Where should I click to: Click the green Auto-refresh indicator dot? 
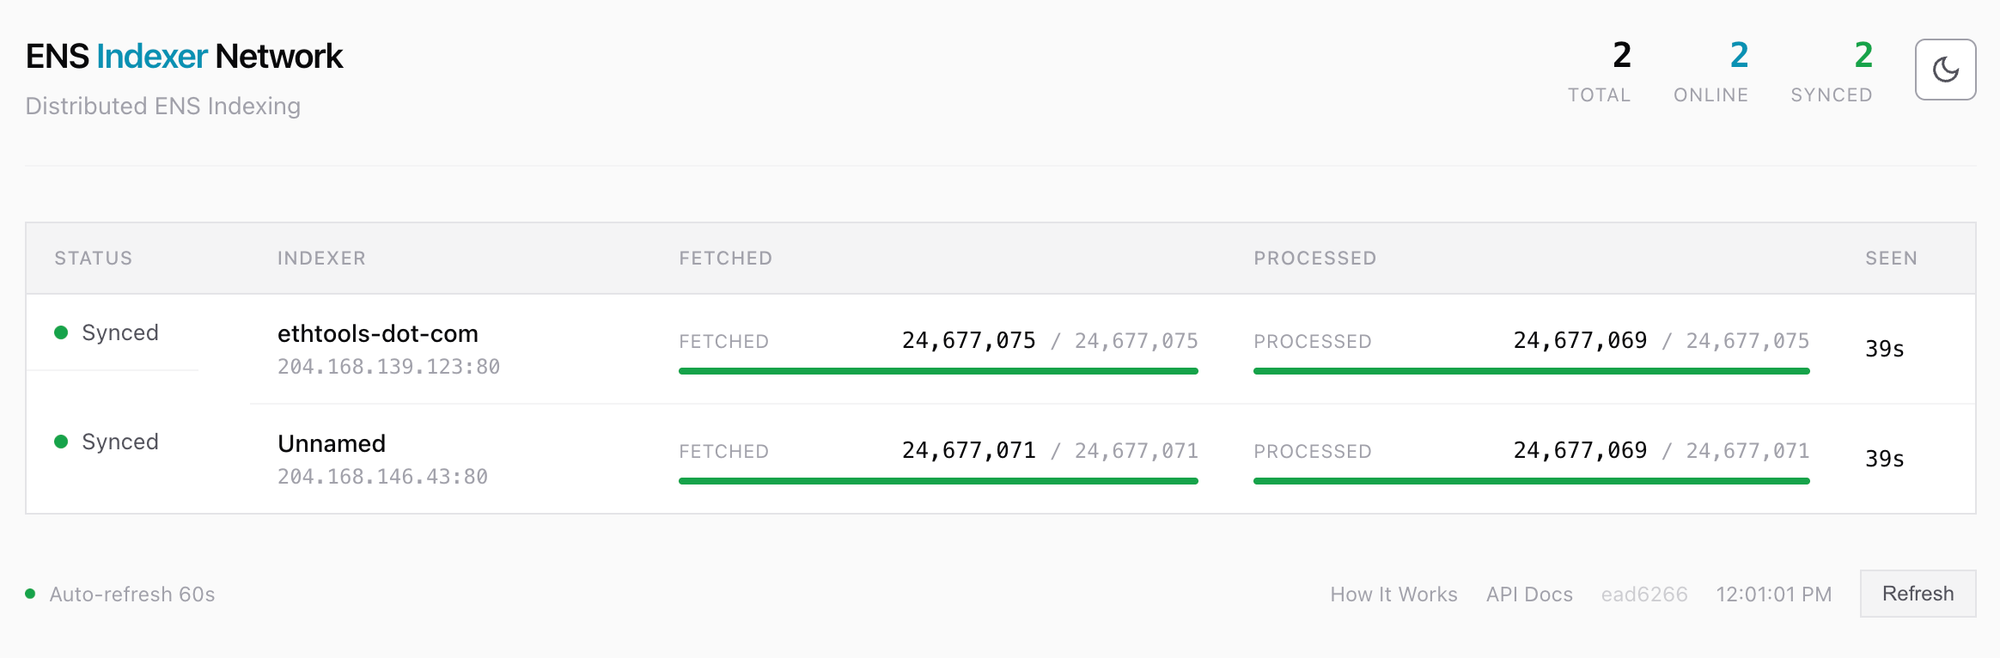(x=30, y=594)
